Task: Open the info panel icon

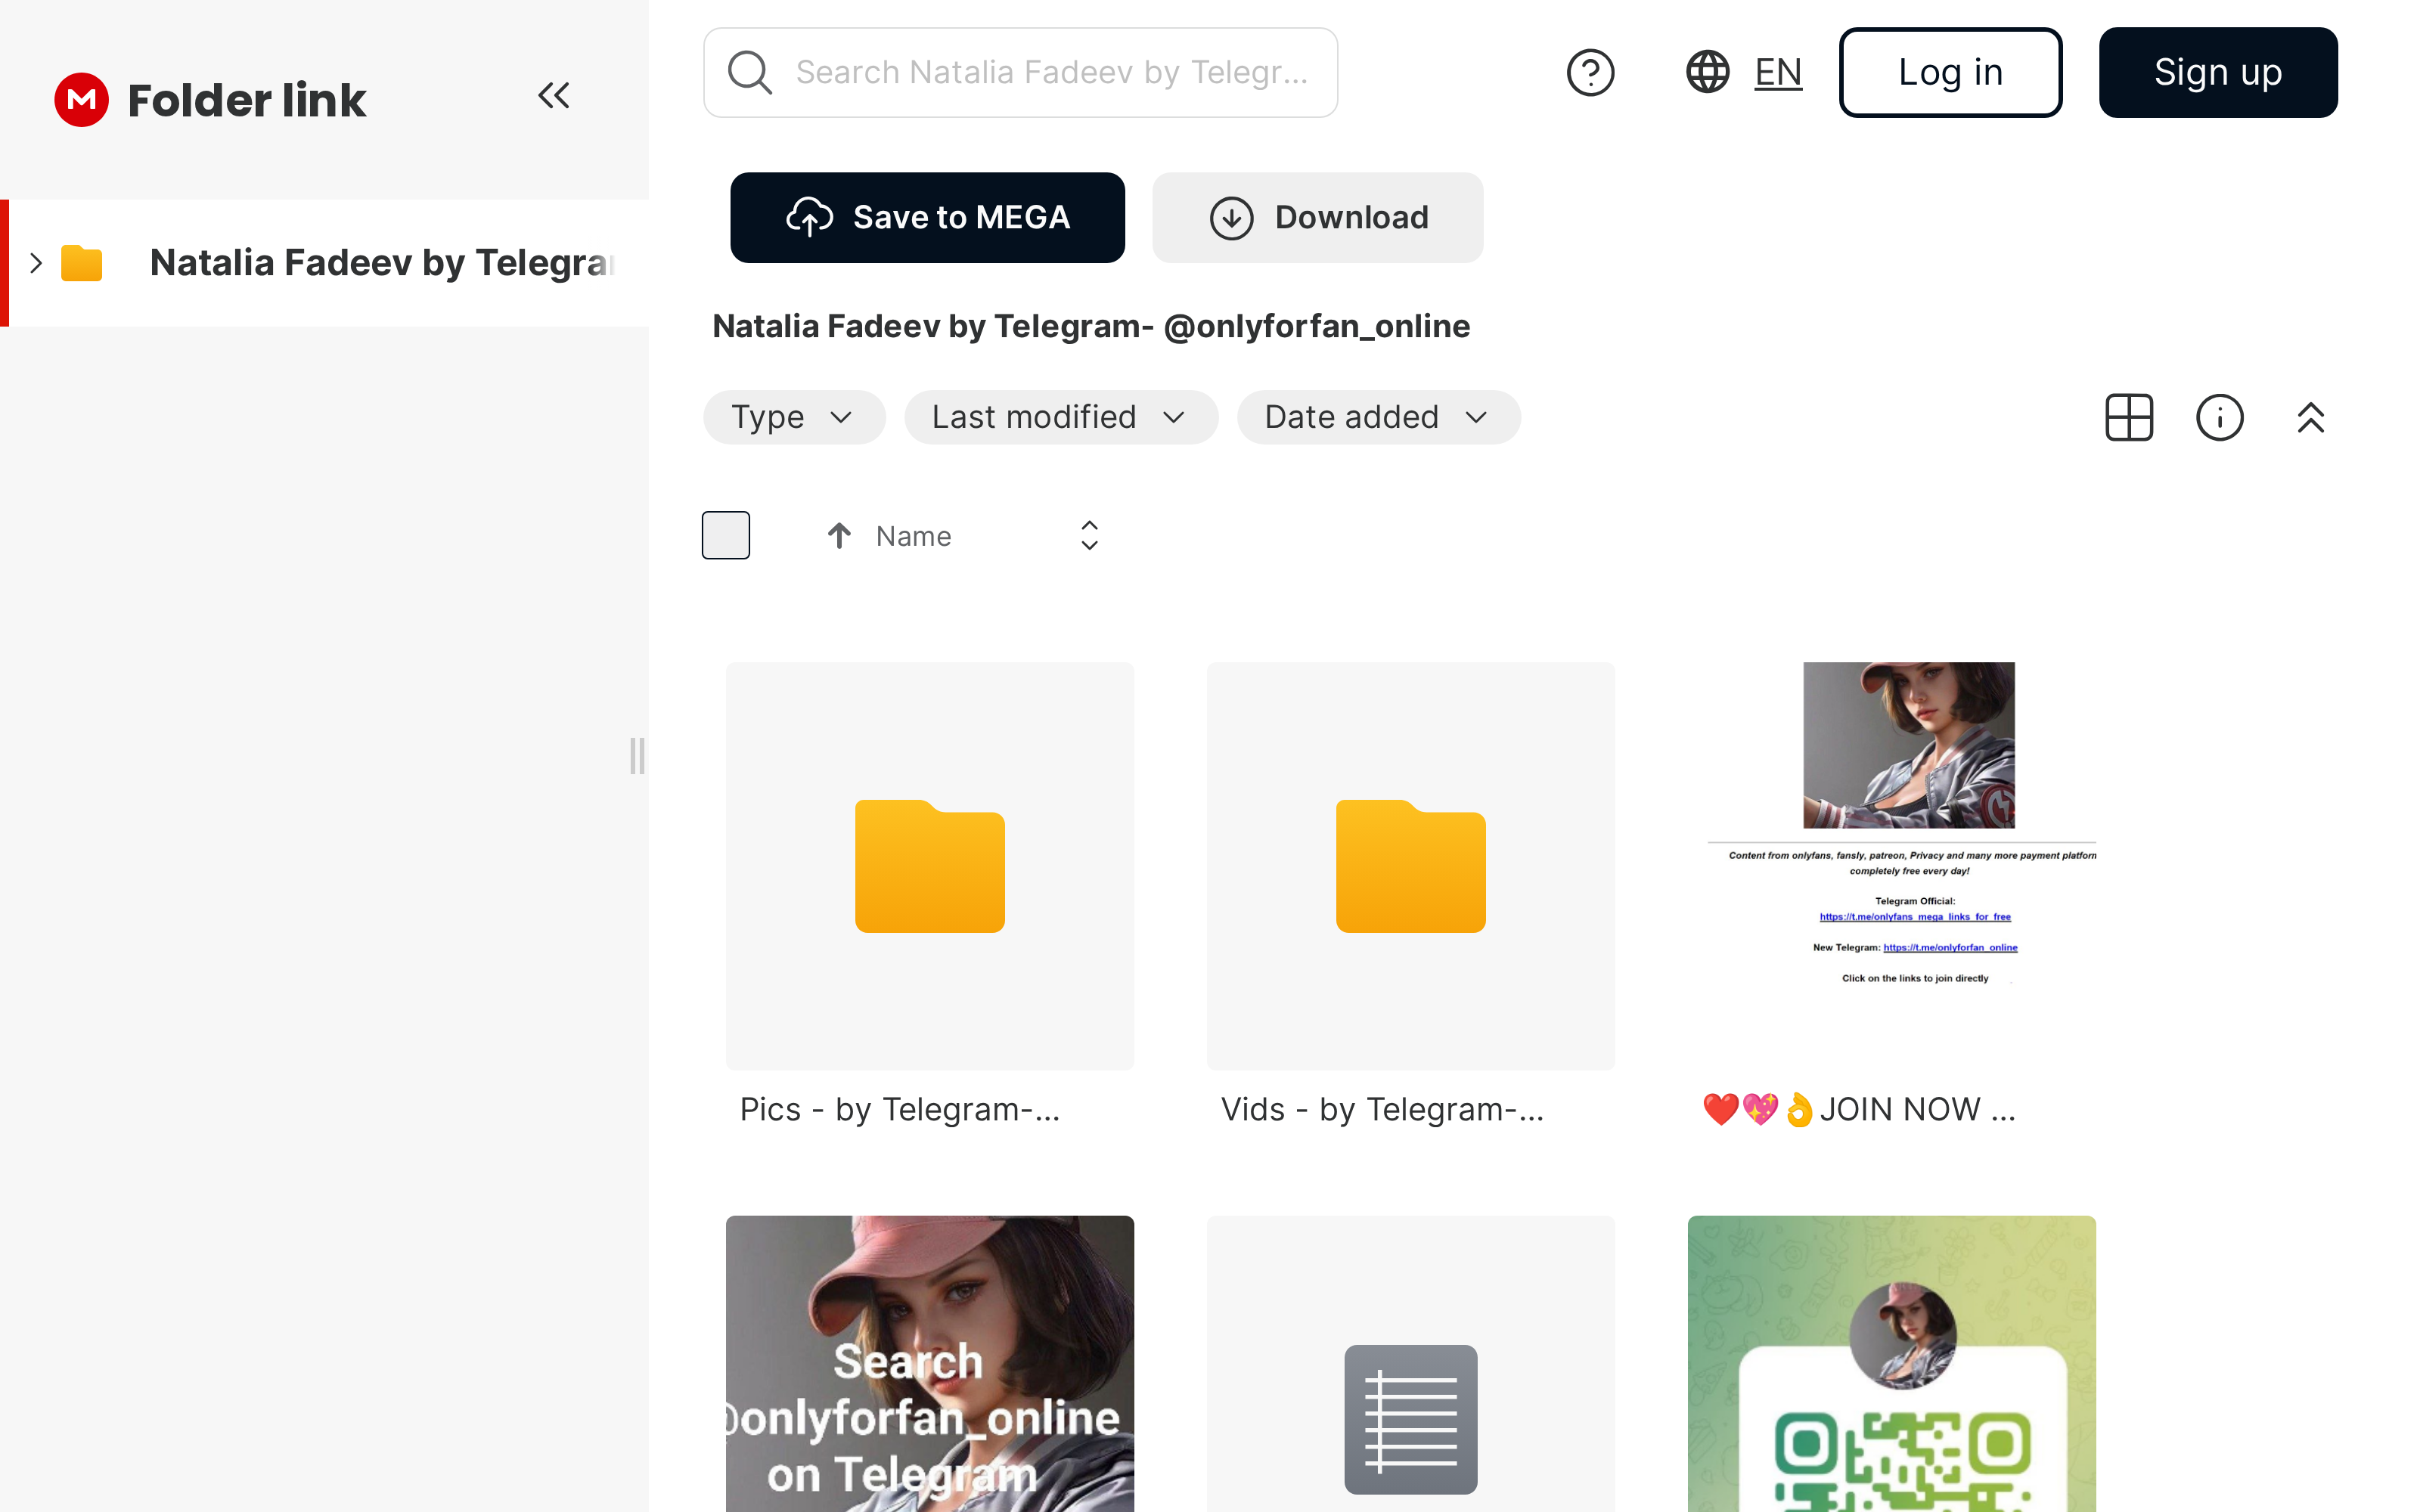Action: click(x=2220, y=417)
